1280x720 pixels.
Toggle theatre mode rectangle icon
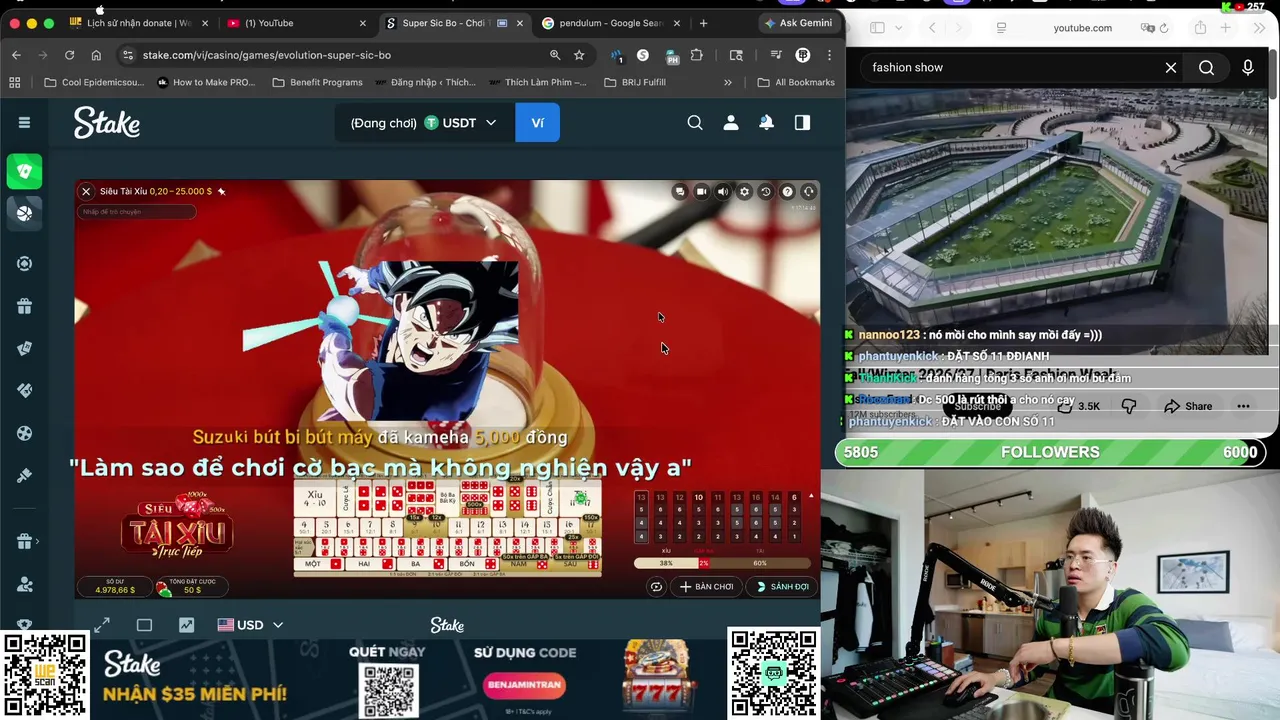(x=144, y=625)
